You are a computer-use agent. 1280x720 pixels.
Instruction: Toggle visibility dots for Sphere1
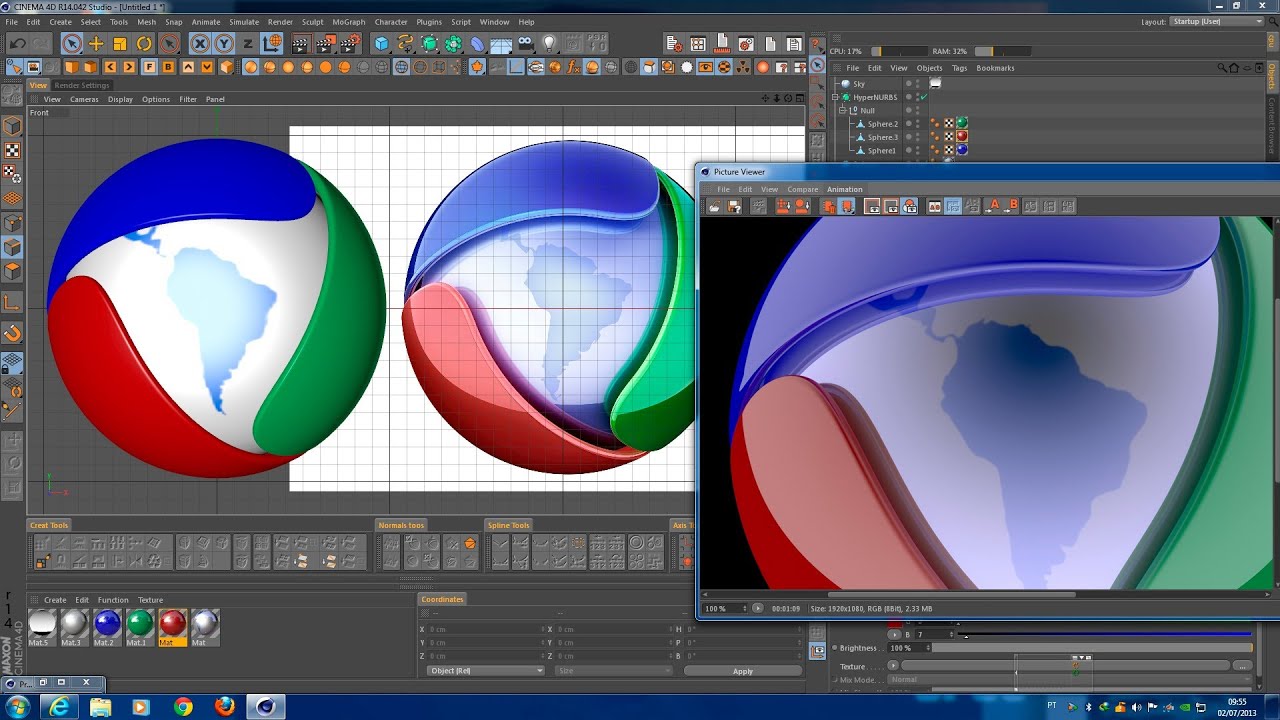click(918, 150)
